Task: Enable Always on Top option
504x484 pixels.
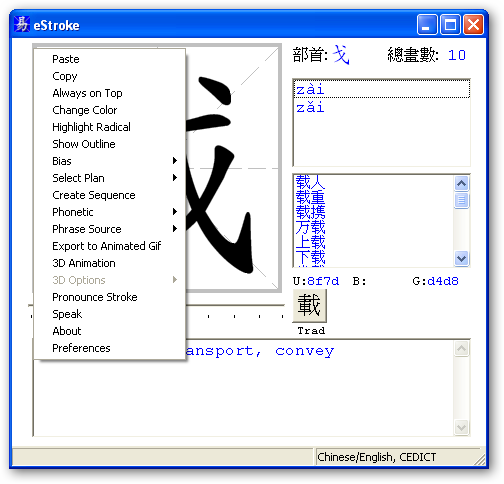Action: 110,93
